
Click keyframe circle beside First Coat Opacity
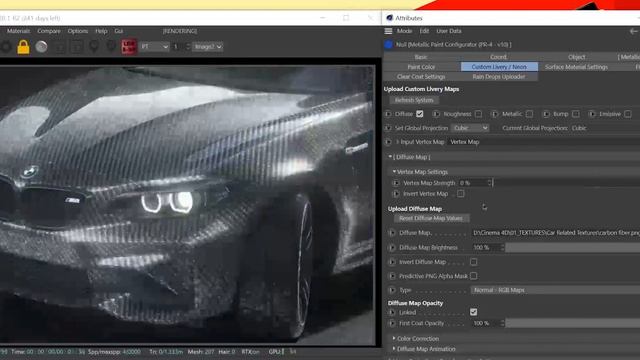coord(392,323)
